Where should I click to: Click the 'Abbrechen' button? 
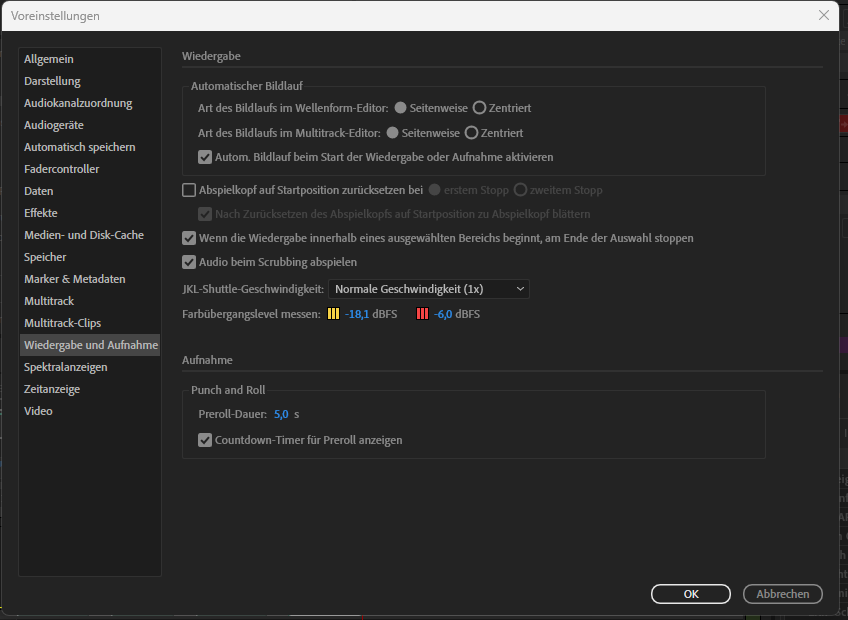click(782, 593)
